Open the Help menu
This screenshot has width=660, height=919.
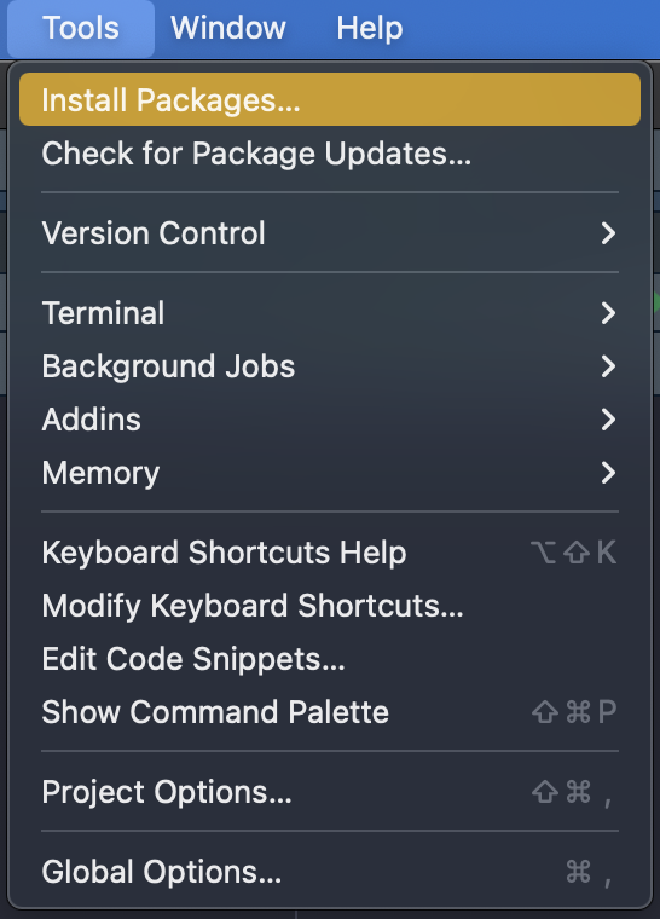[x=369, y=28]
